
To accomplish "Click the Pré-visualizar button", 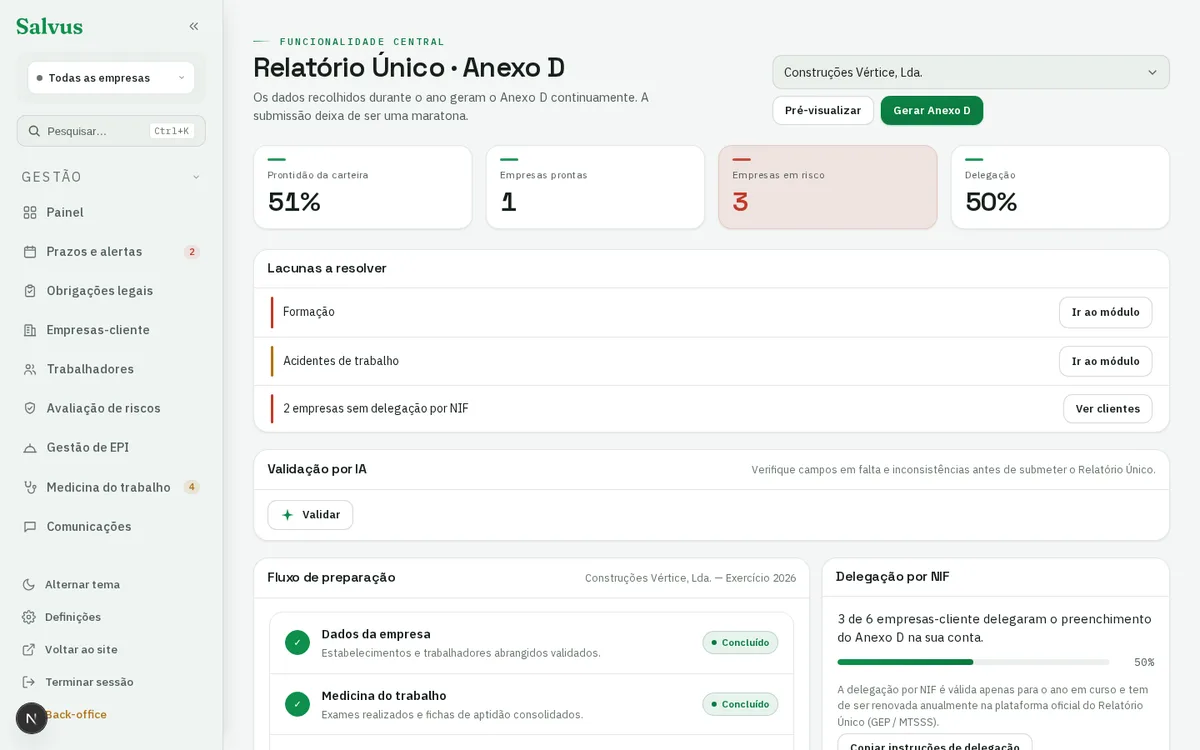I will pyautogui.click(x=823, y=111).
